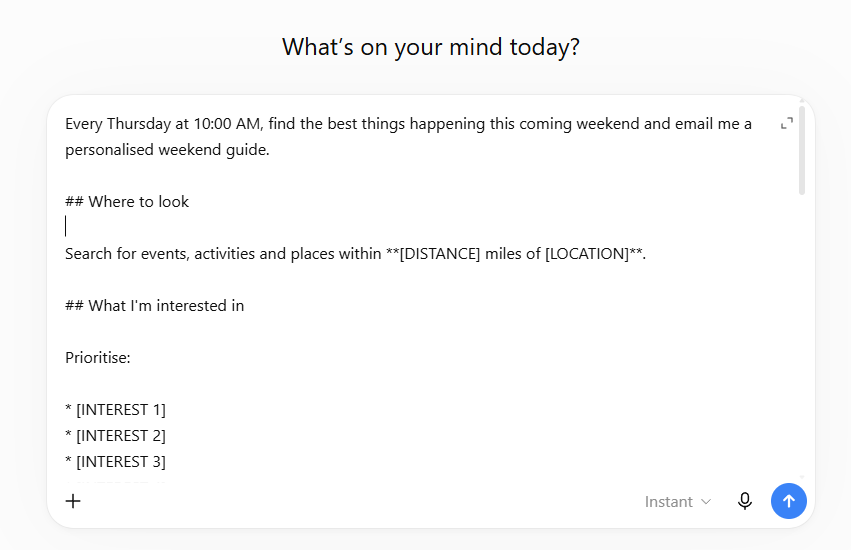Click the "What's on your mind today?" heading
The height and width of the screenshot is (550, 851).
(x=431, y=47)
